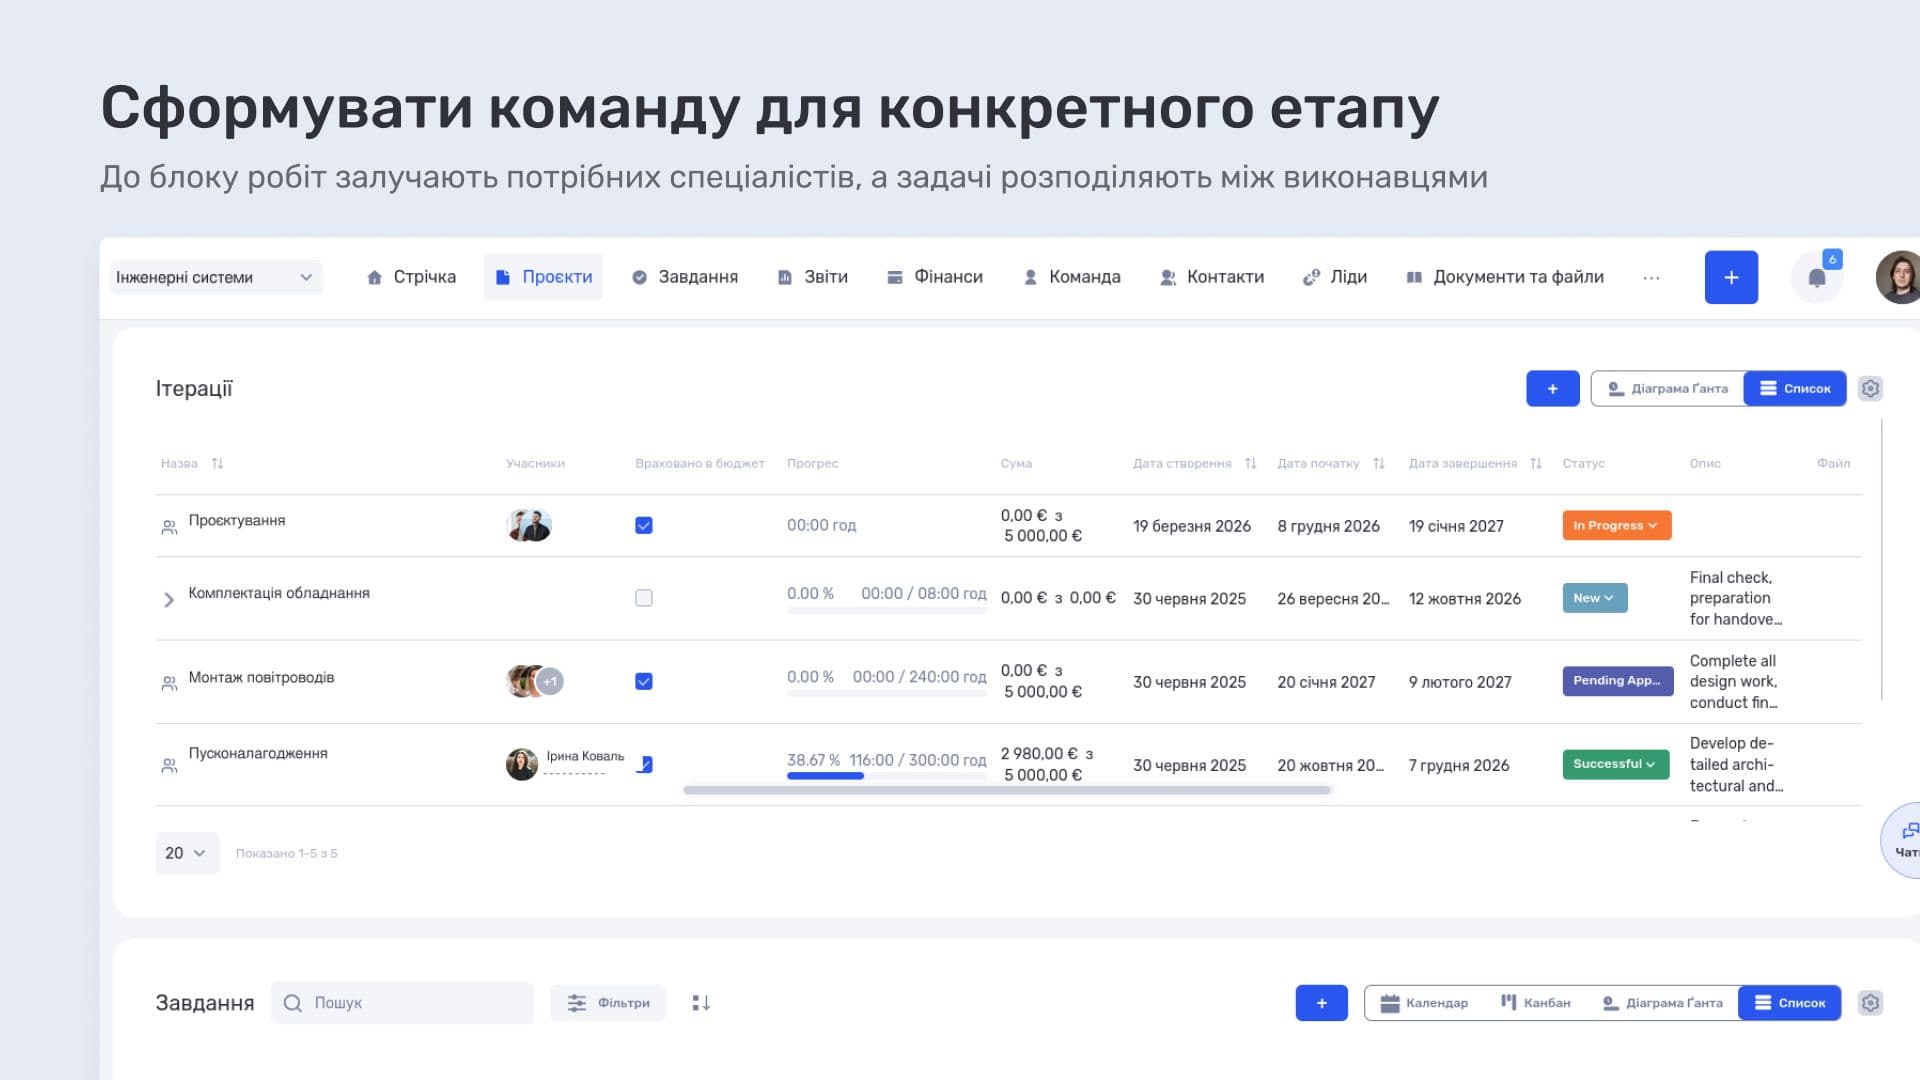
Task: Click sum cell 2 980,00 € з 5 000,00 €
Action: (1046, 765)
